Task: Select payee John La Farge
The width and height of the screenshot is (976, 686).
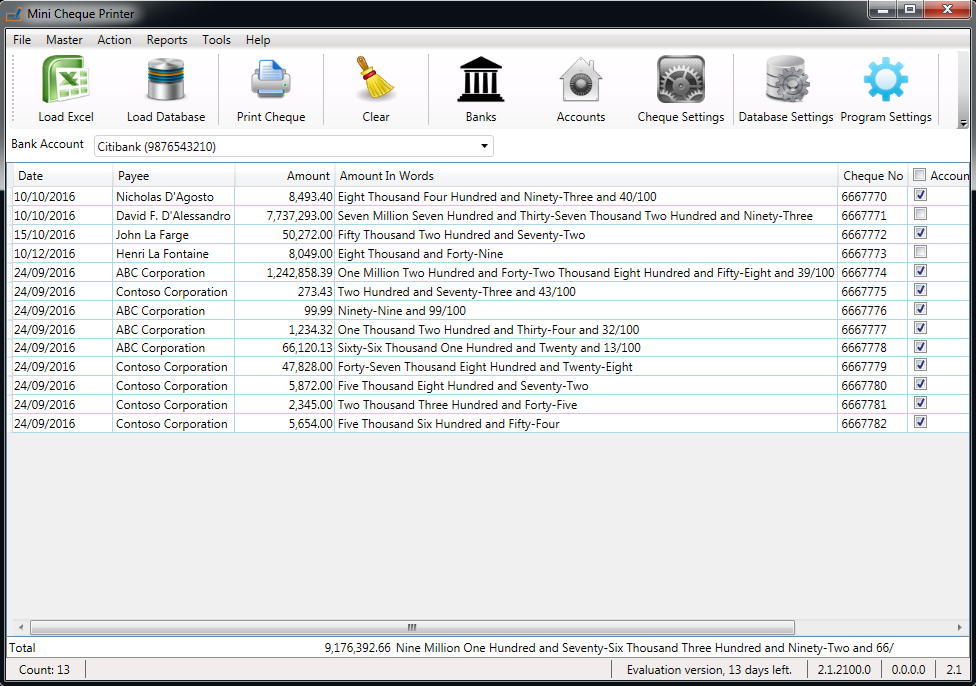Action: click(x=152, y=235)
